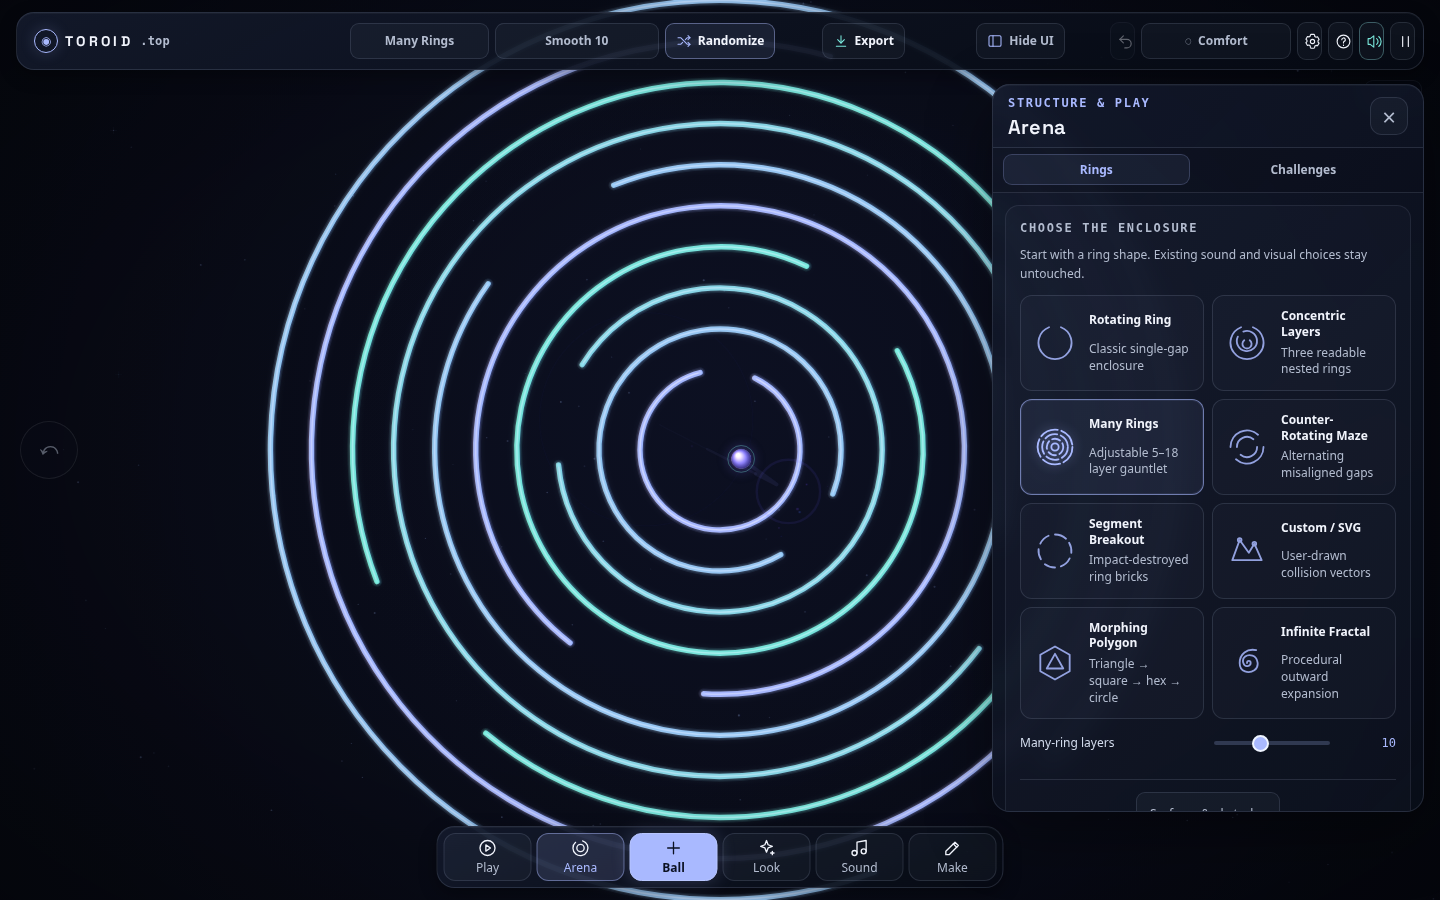Click the round undo button beside the canvas
This screenshot has height=900, width=1440.
point(49,450)
